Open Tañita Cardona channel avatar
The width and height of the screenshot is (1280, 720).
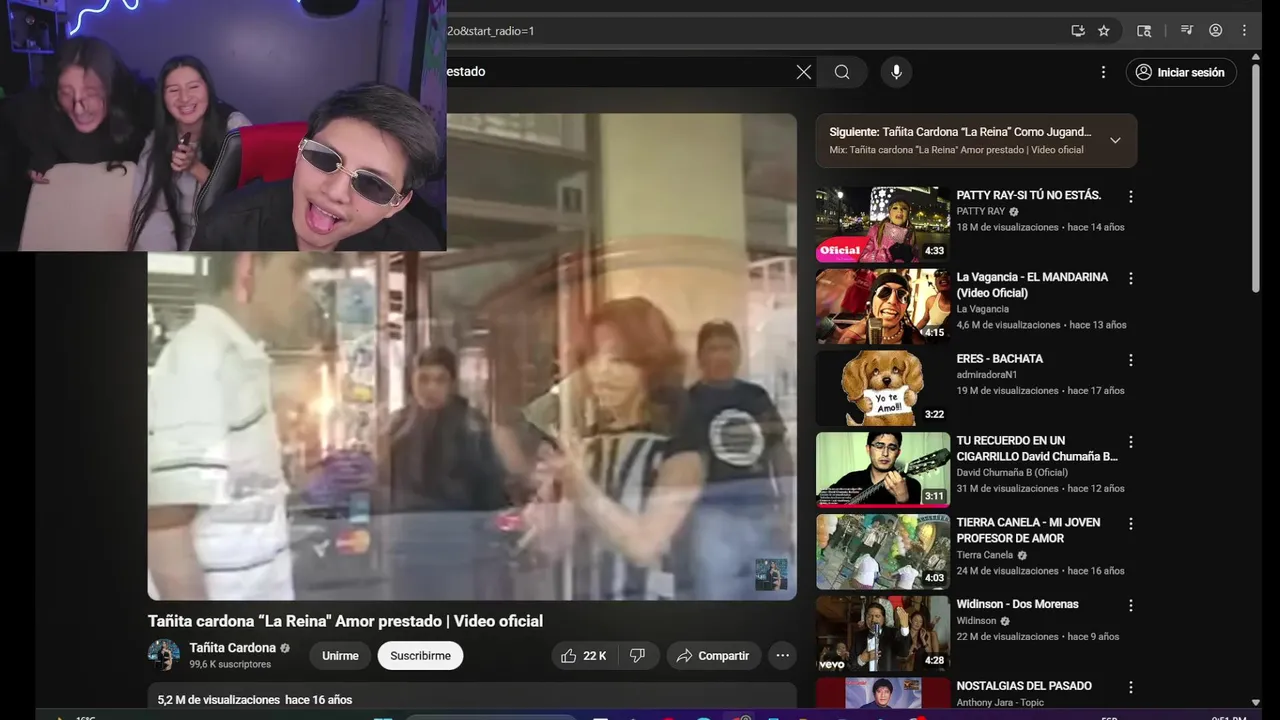(164, 655)
